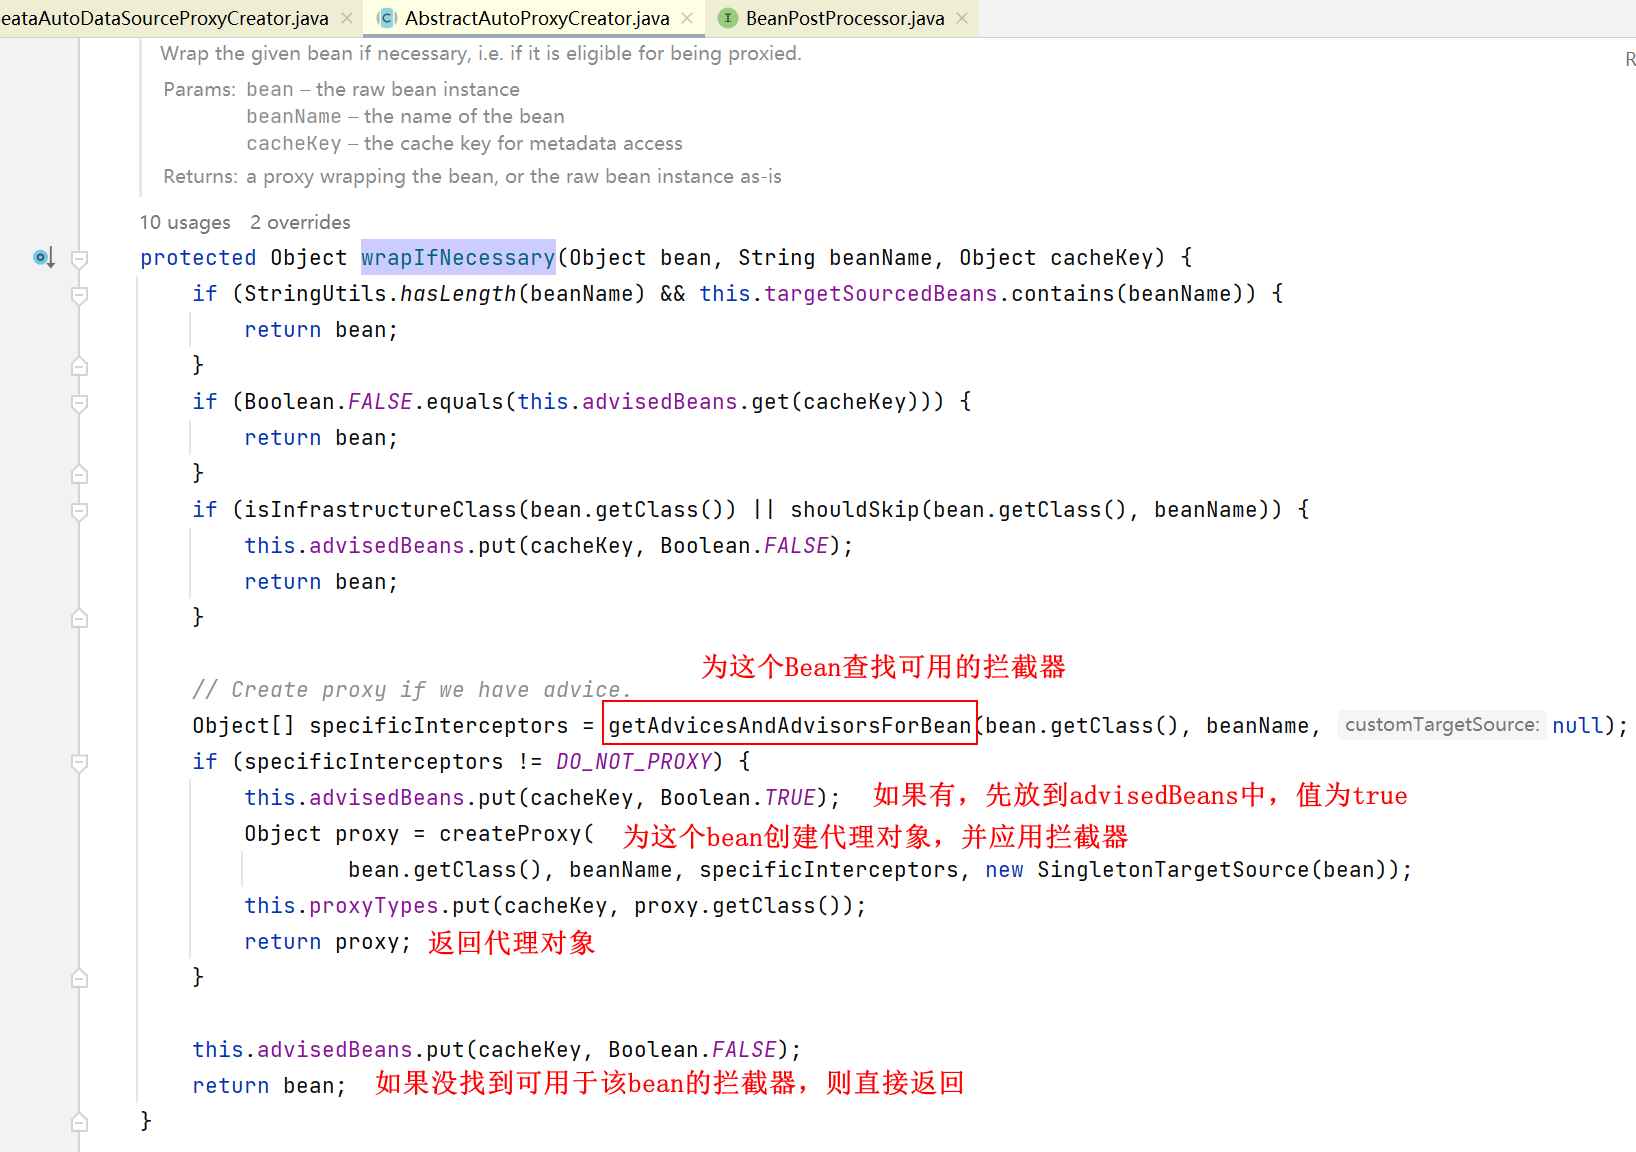
Task: Click the final 'return bean;' statement
Action: tap(269, 1086)
